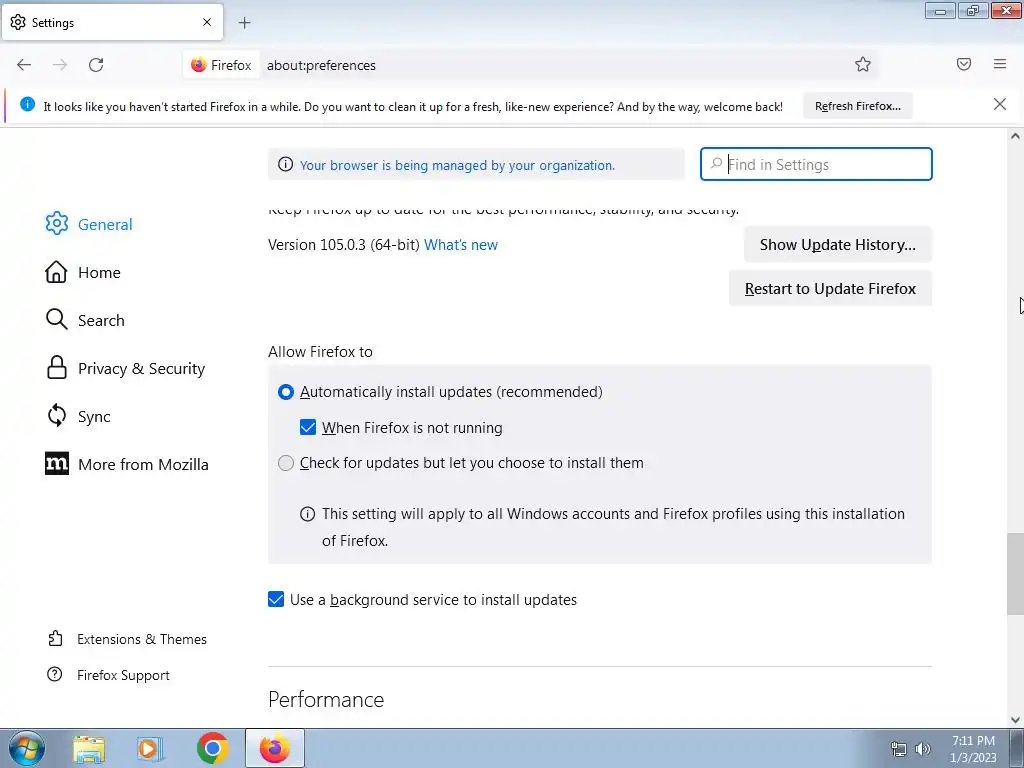The width and height of the screenshot is (1024, 768).
Task: Open a new tab with the plus icon
Action: tap(244, 23)
